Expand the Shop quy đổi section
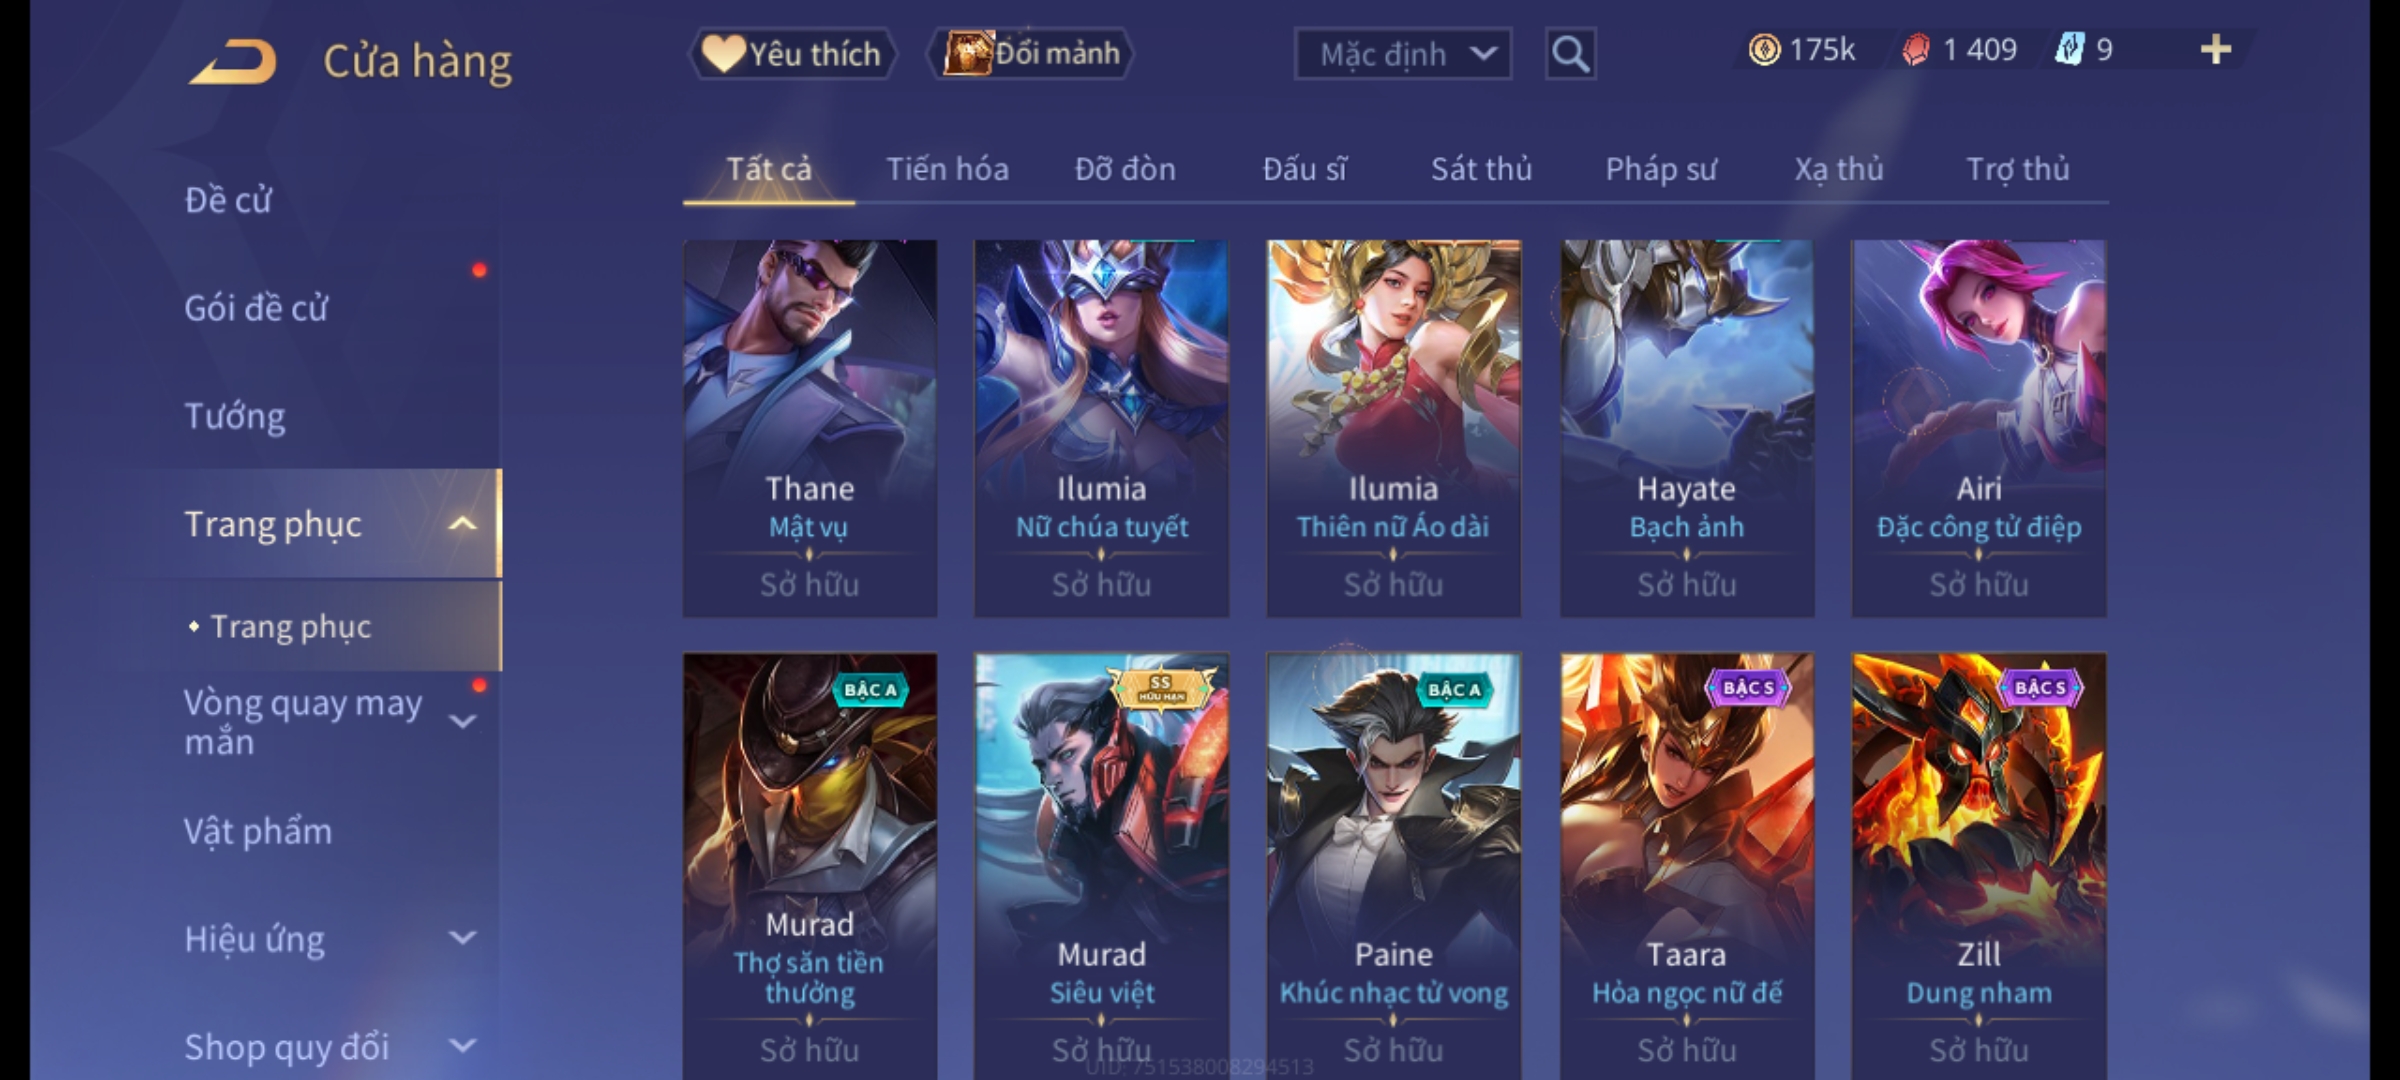This screenshot has width=2400, height=1080. (x=463, y=1046)
